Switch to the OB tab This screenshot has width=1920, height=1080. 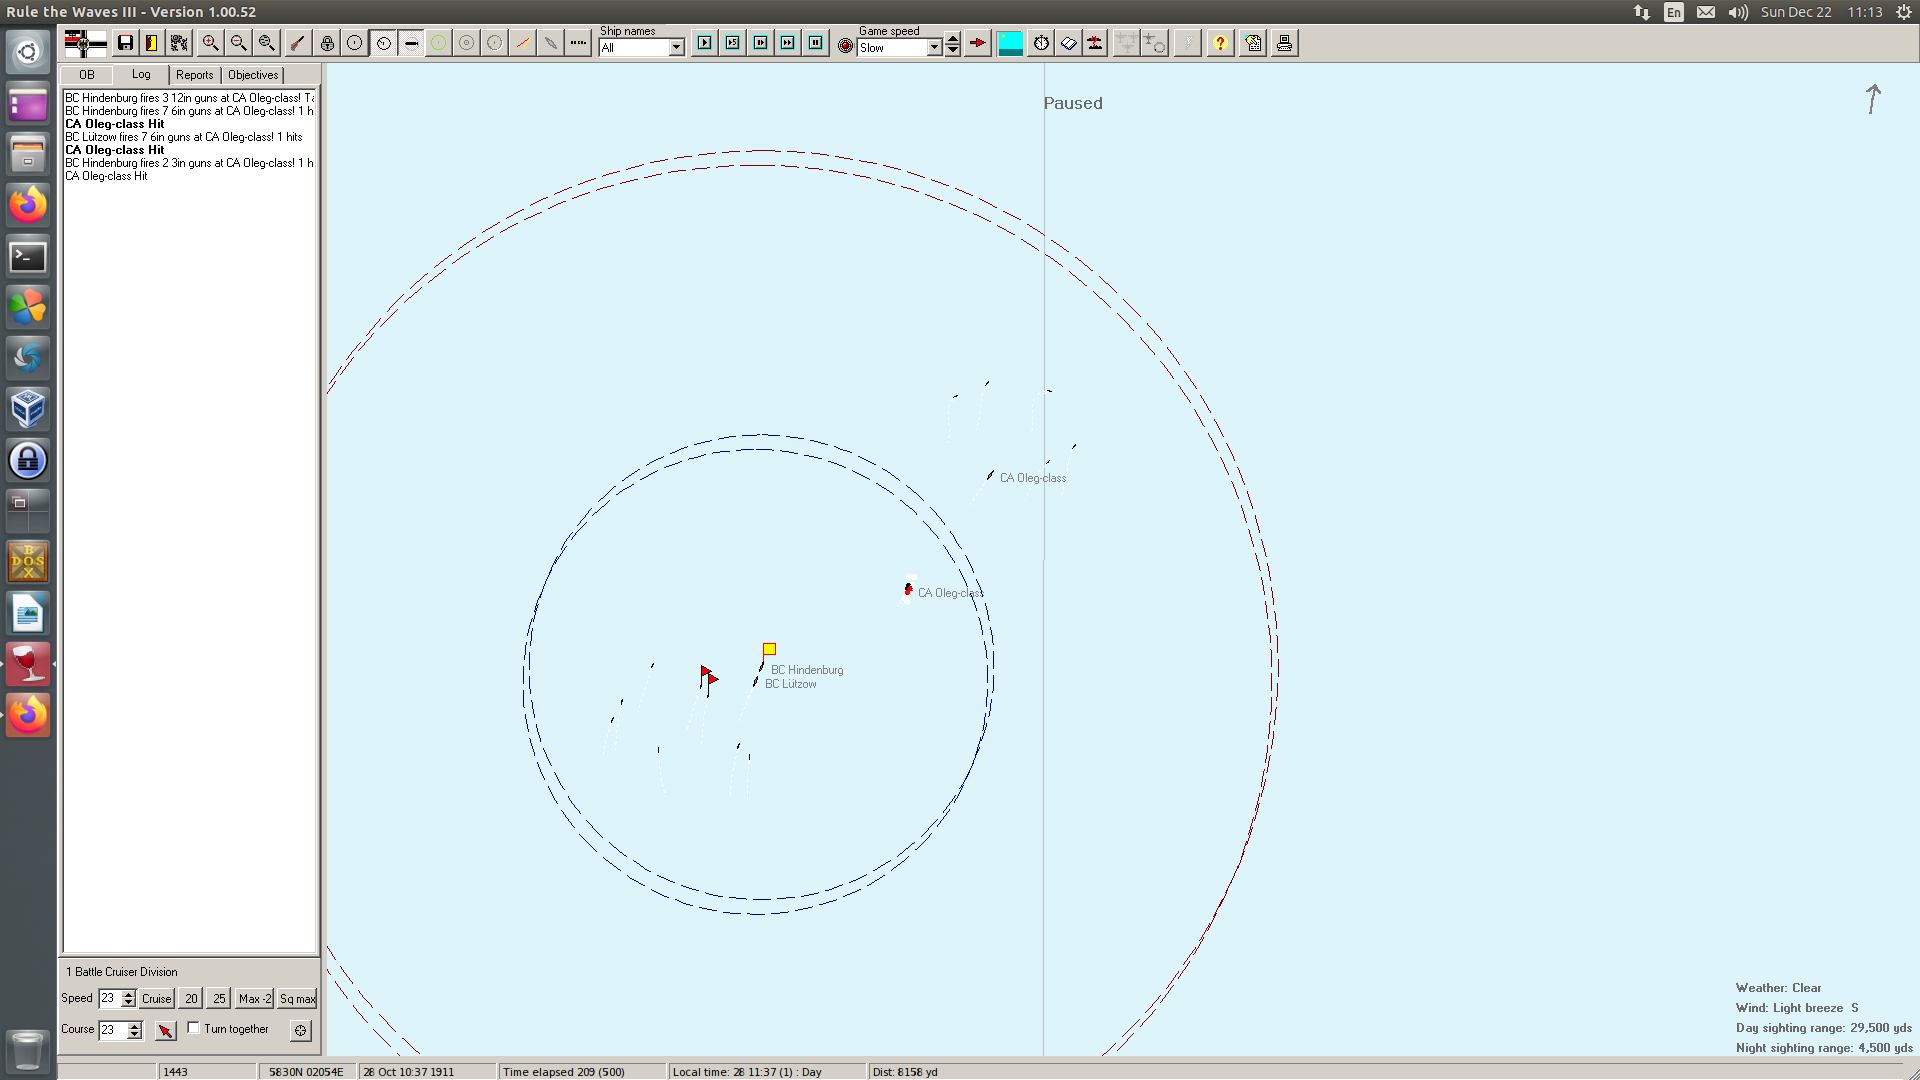point(87,75)
